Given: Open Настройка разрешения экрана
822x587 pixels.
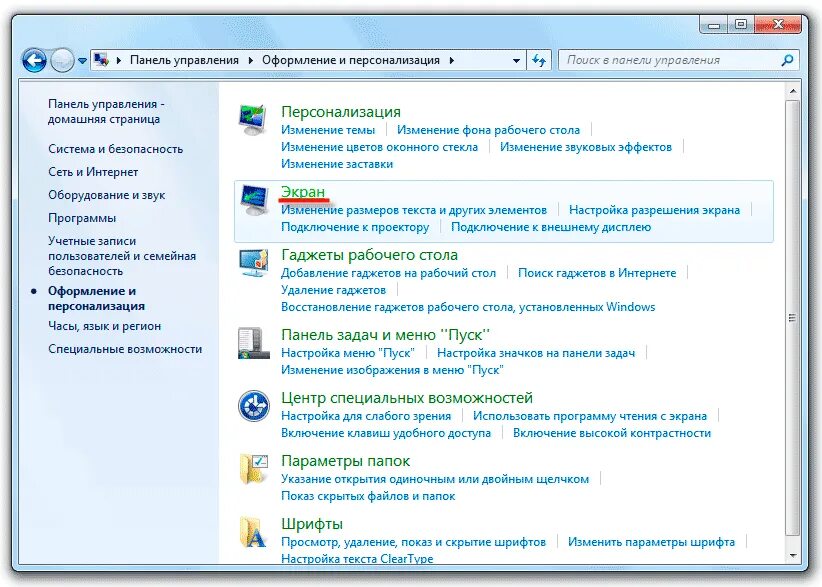Looking at the screenshot, I should [x=654, y=210].
